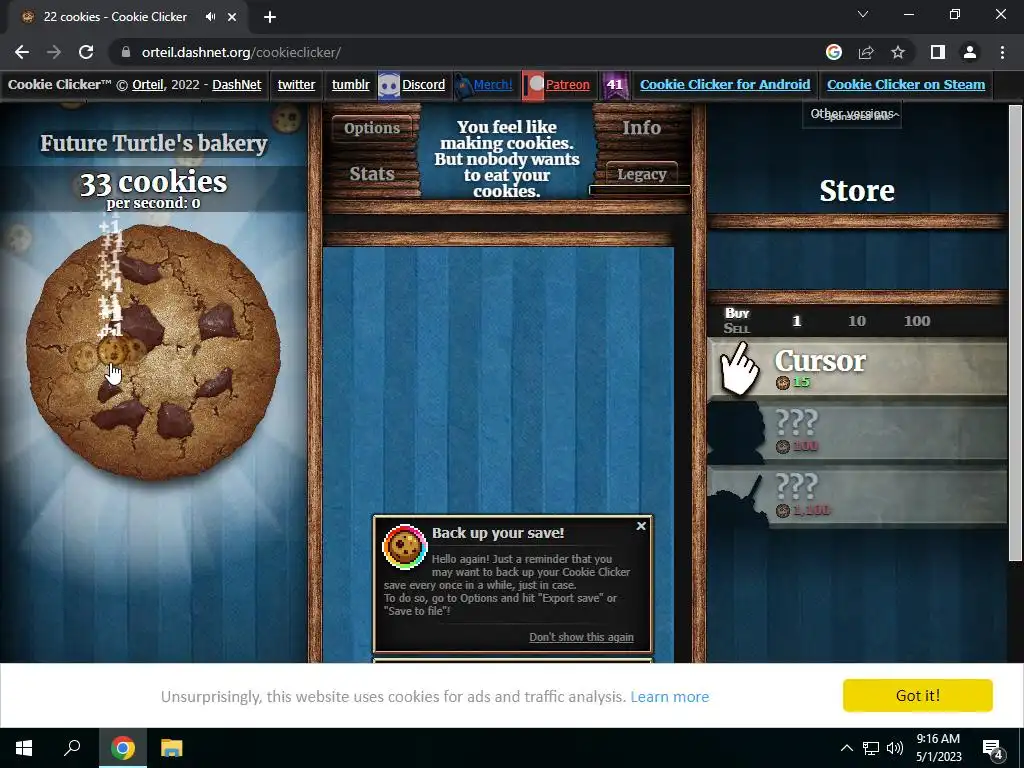Viewport: 1024px width, 768px height.
Task: Click the Patreon logo icon
Action: [533, 86]
